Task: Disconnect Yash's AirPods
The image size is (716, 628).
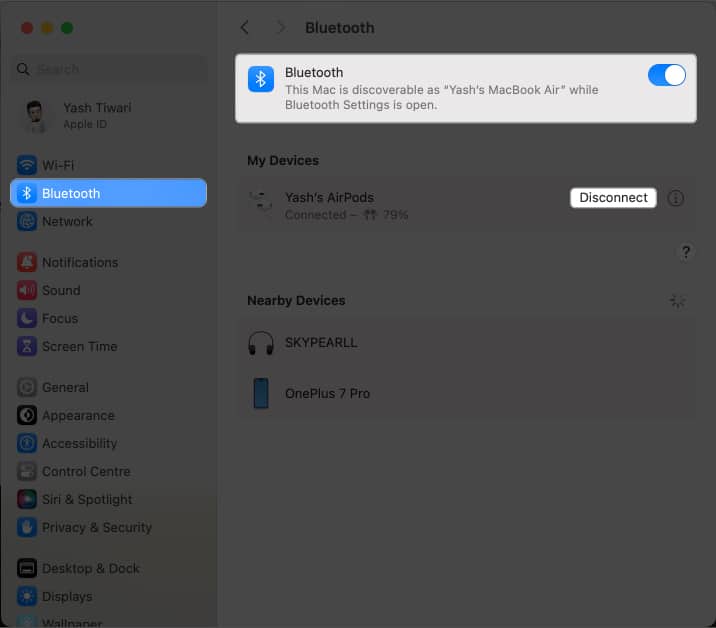Action: coord(613,198)
